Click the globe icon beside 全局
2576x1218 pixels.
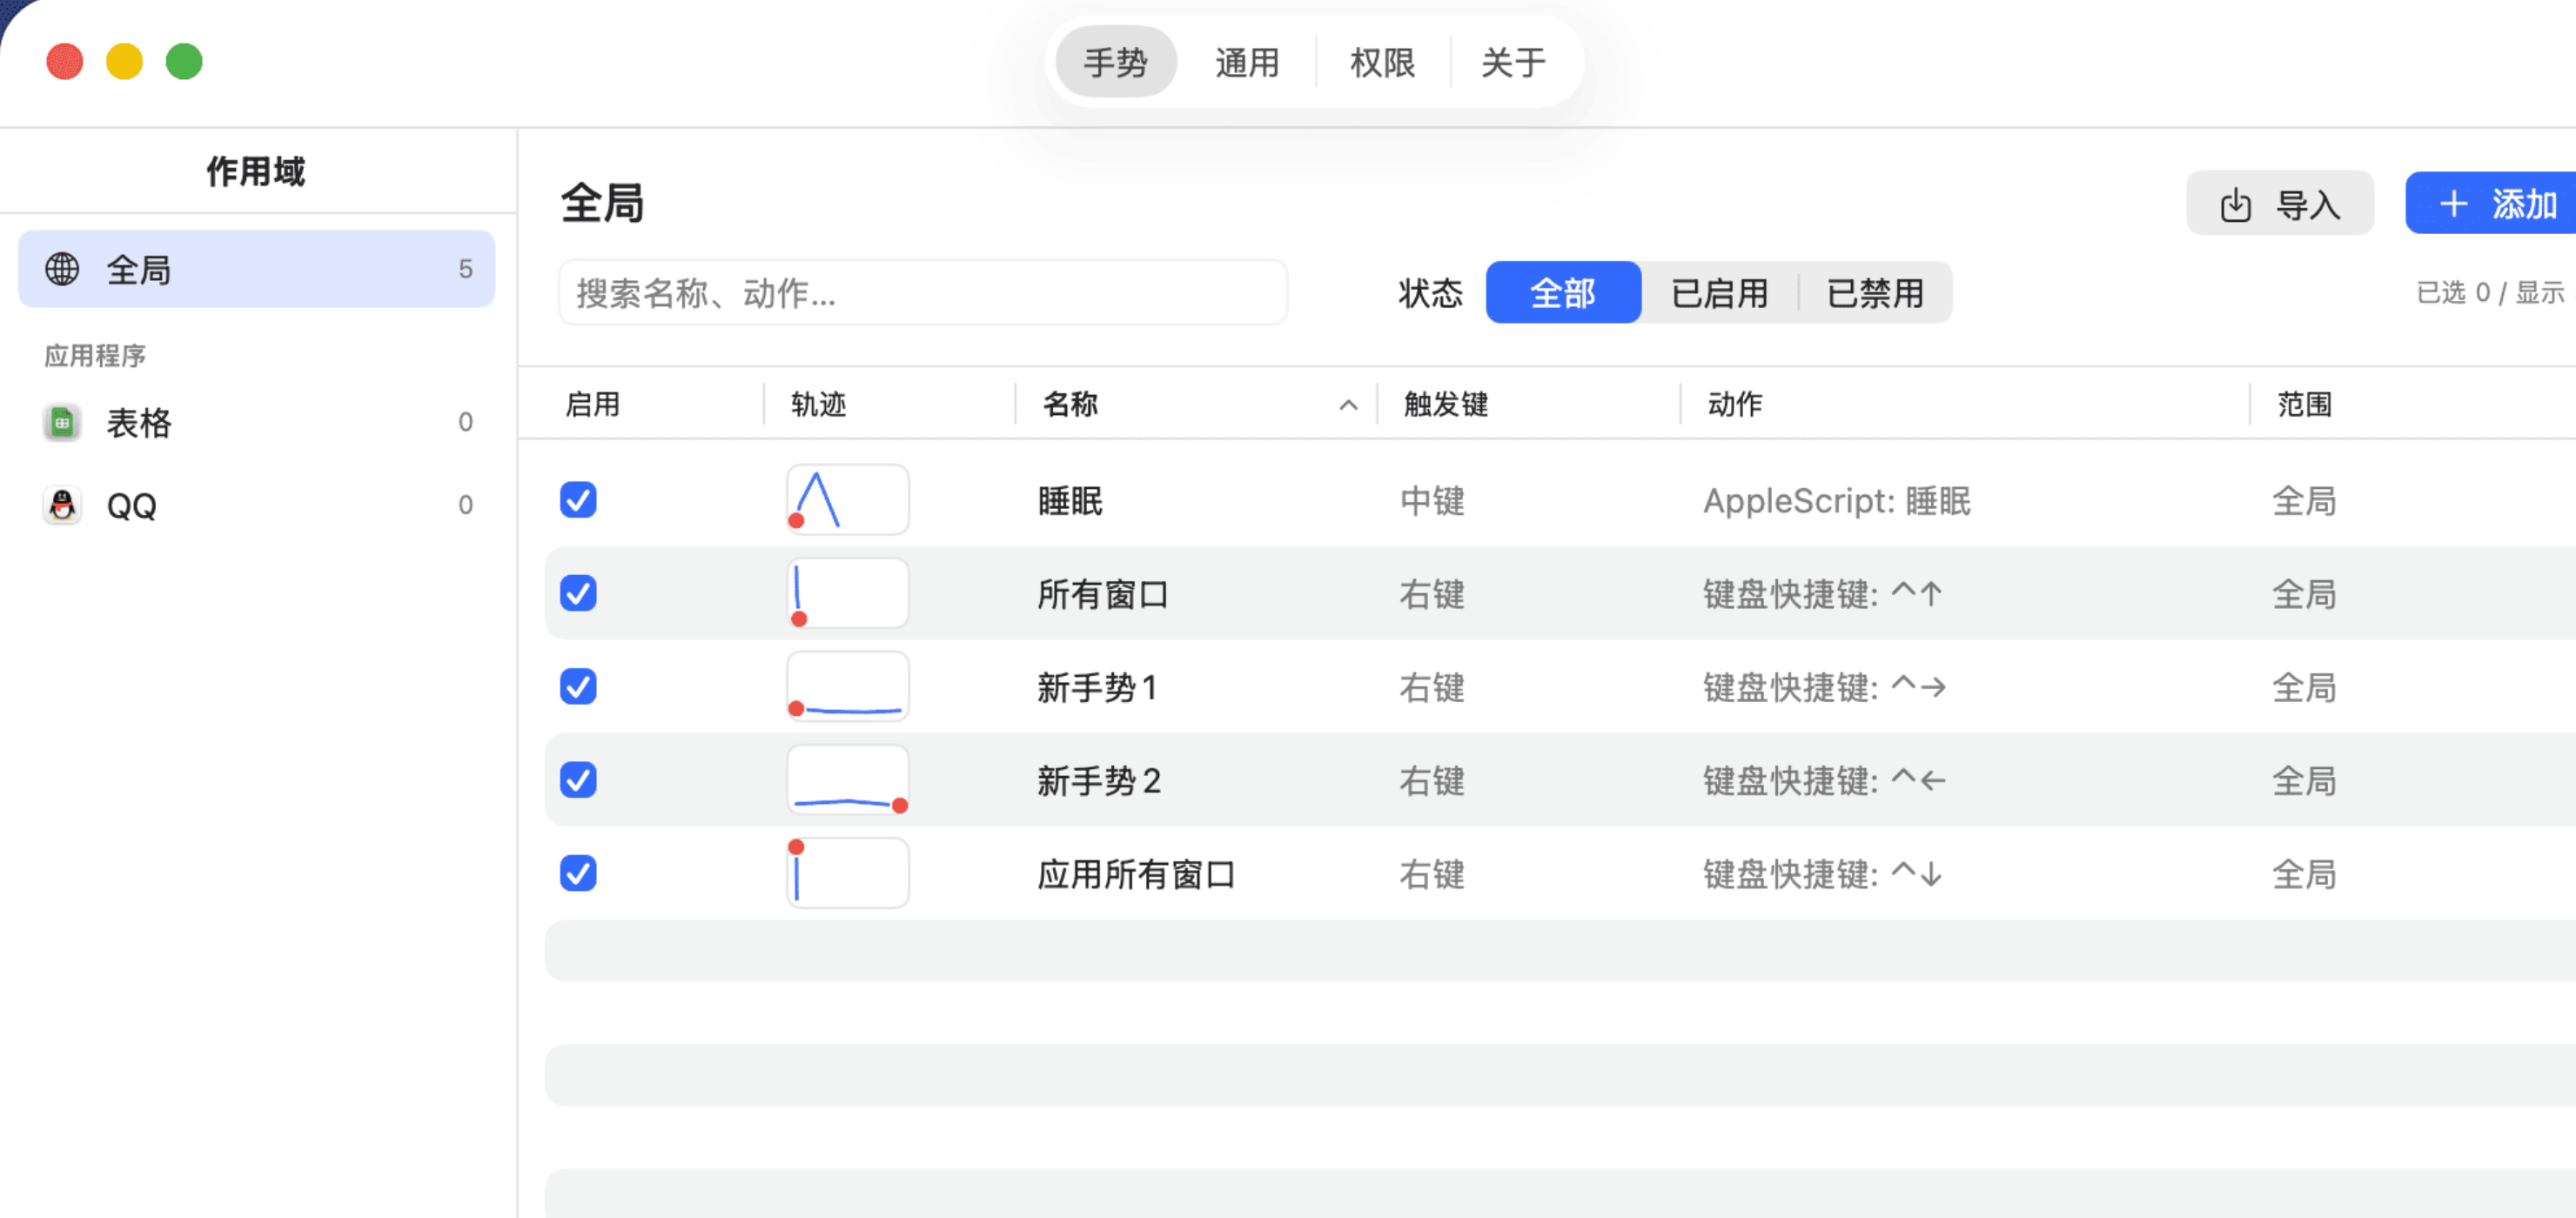(62, 269)
